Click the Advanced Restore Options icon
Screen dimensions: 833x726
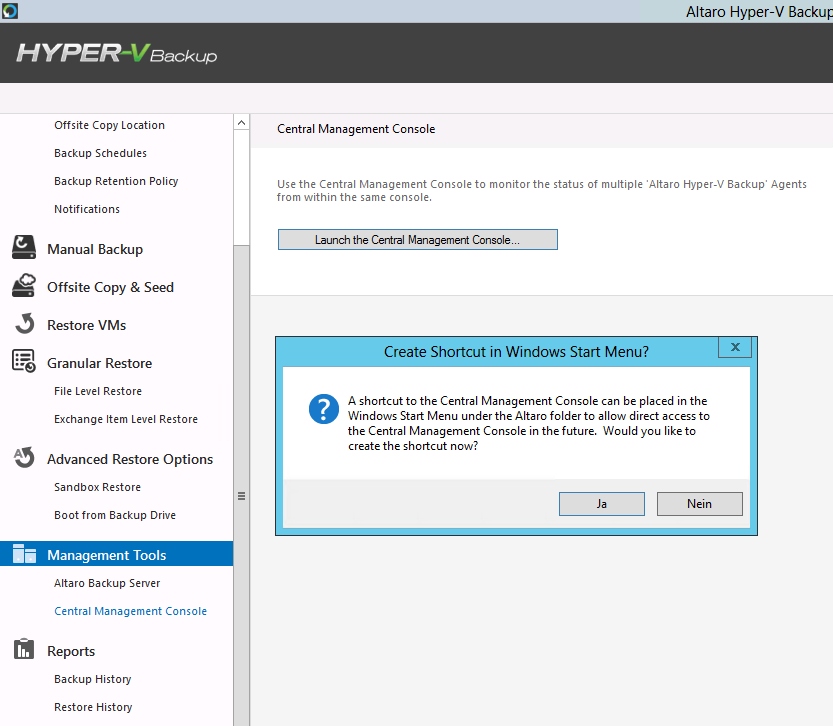point(24,457)
